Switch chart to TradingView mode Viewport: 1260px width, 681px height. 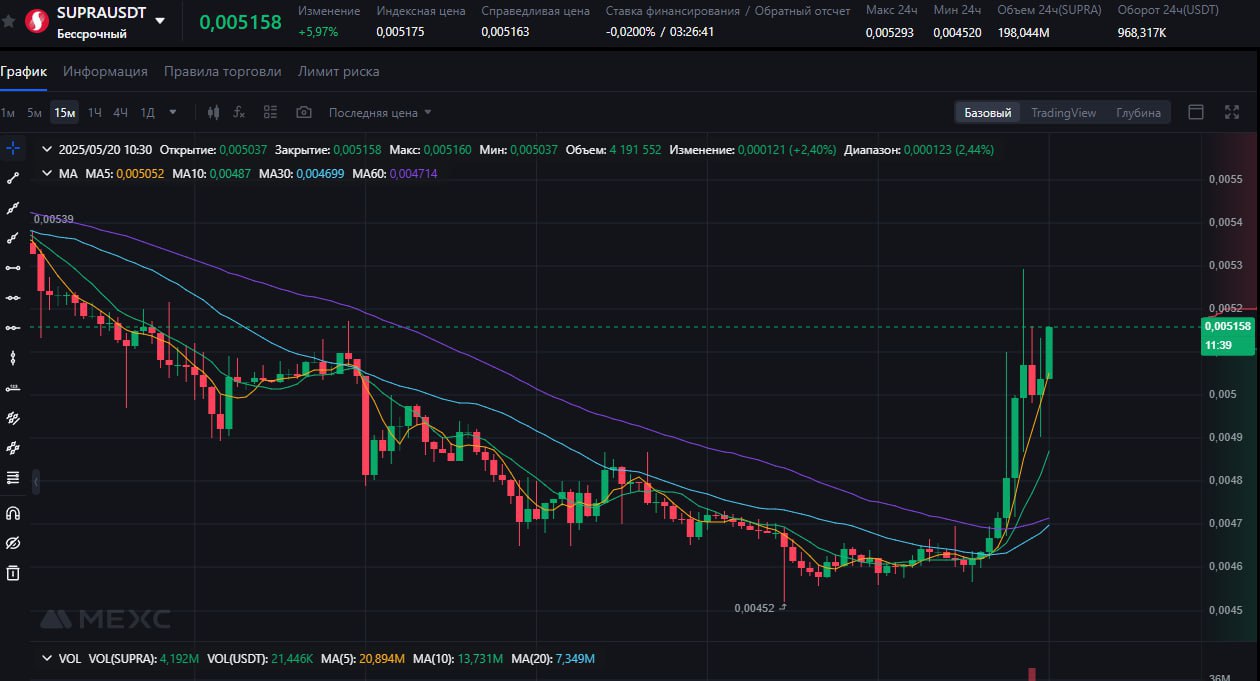(x=1063, y=112)
